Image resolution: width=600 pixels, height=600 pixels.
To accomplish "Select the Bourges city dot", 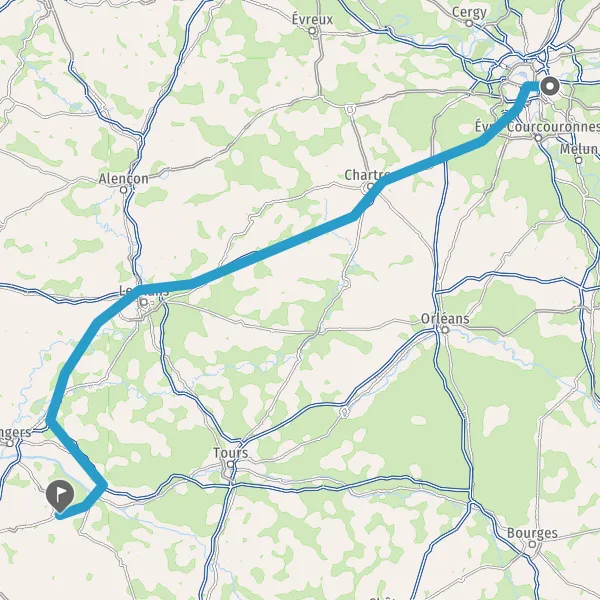I will click(532, 544).
